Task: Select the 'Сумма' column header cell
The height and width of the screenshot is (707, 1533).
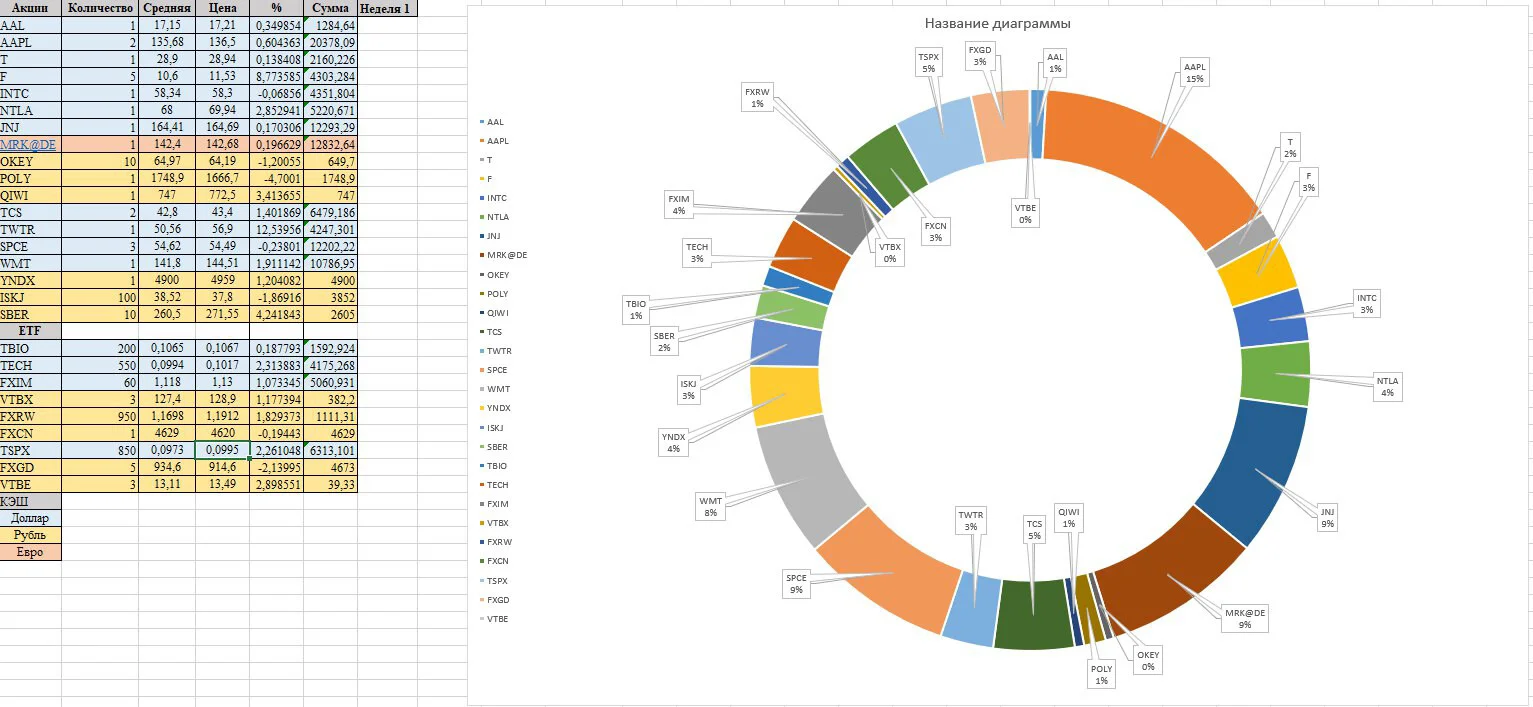Action: pos(330,8)
